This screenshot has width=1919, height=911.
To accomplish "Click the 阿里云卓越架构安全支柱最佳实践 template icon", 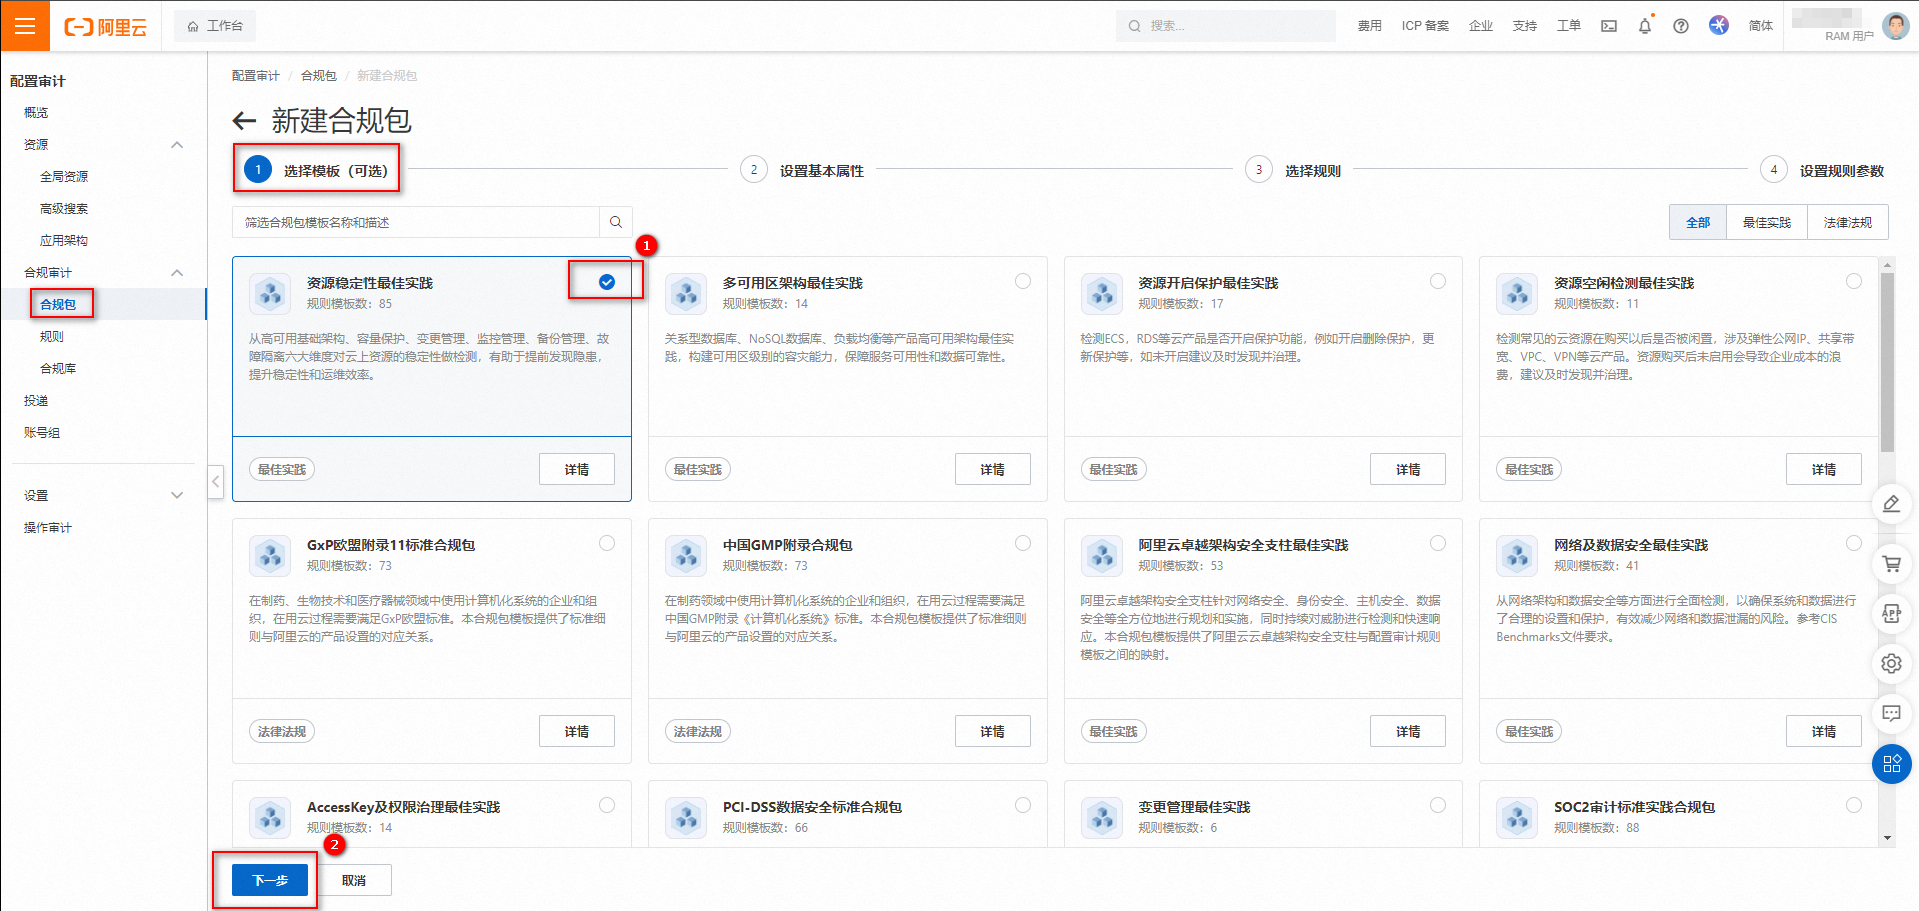I will pos(1102,555).
